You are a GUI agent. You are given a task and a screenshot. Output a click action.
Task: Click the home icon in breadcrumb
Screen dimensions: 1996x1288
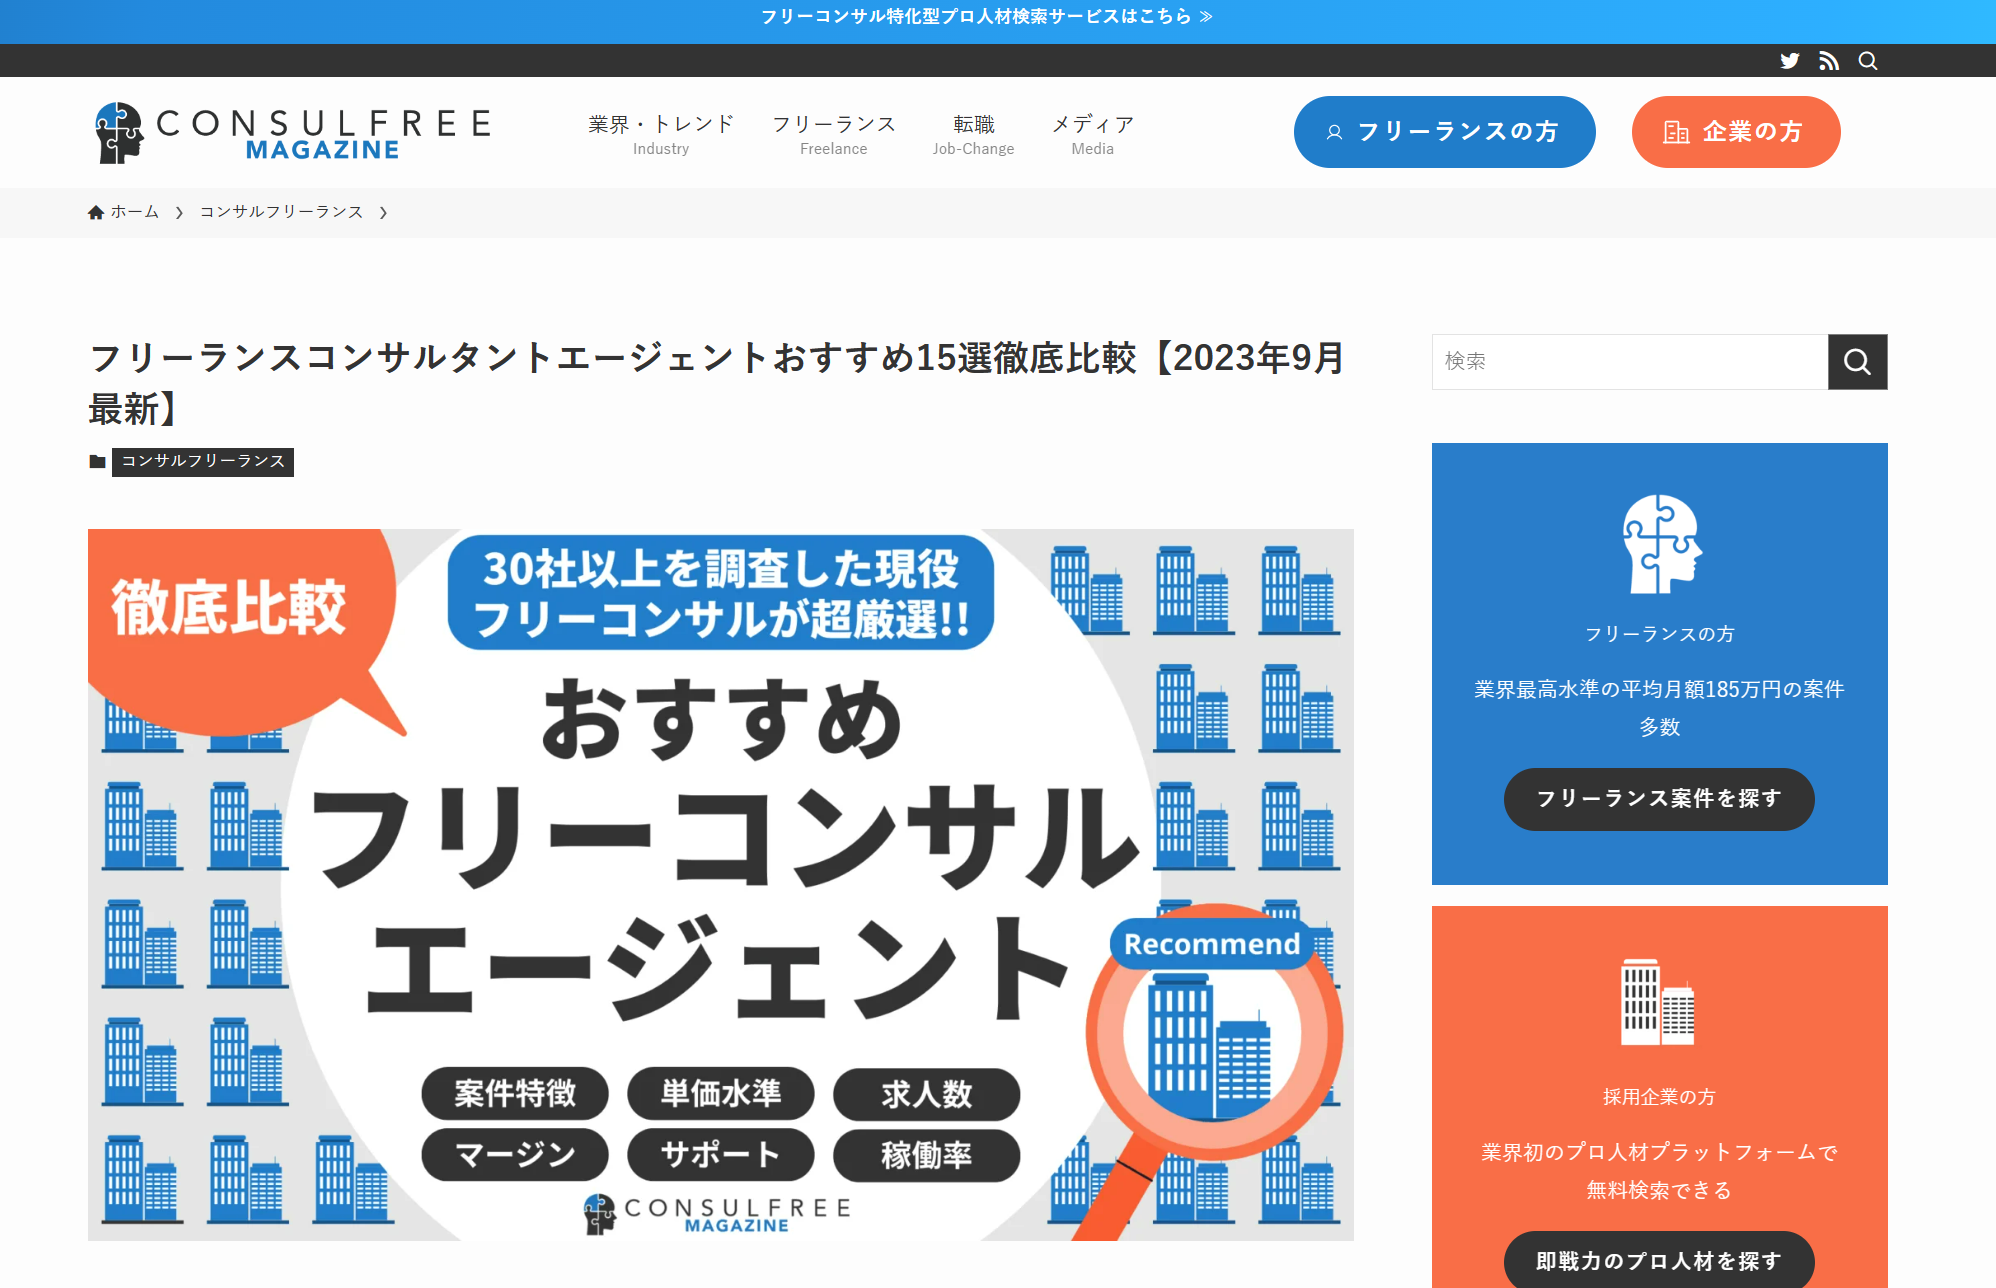coord(96,212)
